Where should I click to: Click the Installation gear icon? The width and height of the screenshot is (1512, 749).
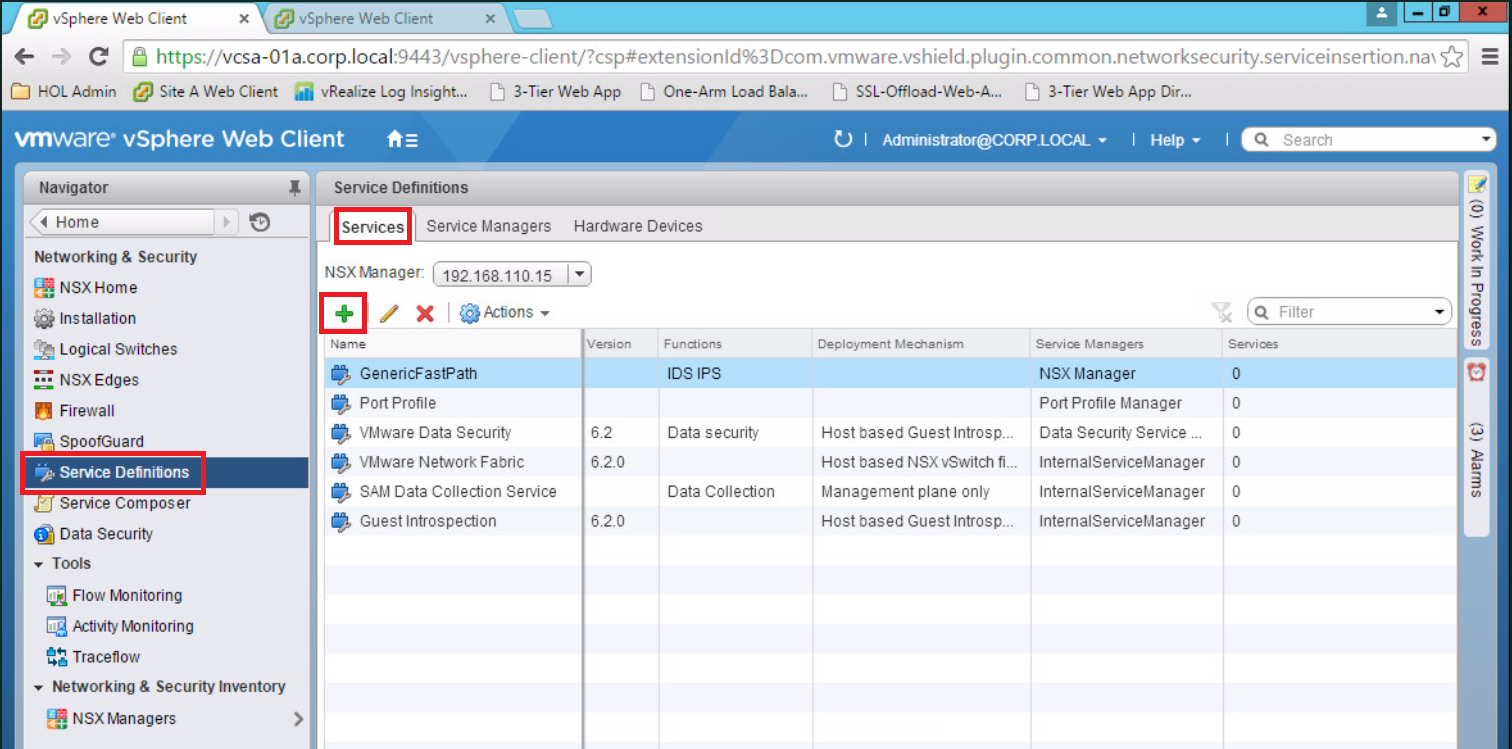click(44, 319)
